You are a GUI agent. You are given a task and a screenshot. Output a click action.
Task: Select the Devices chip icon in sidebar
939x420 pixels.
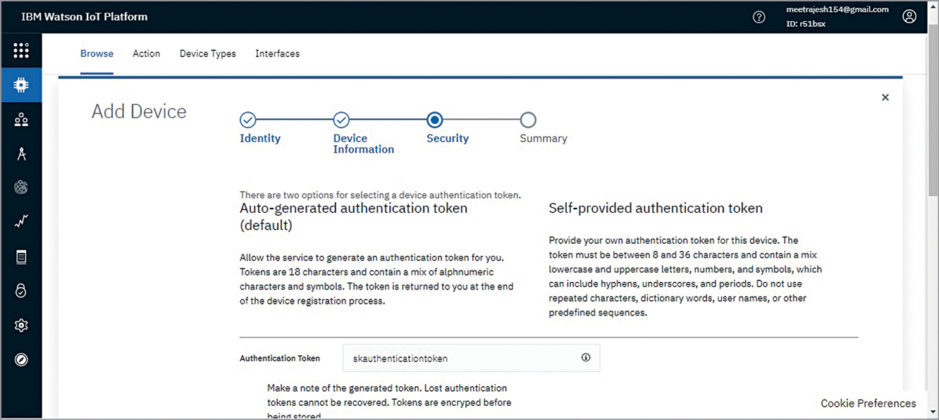21,85
